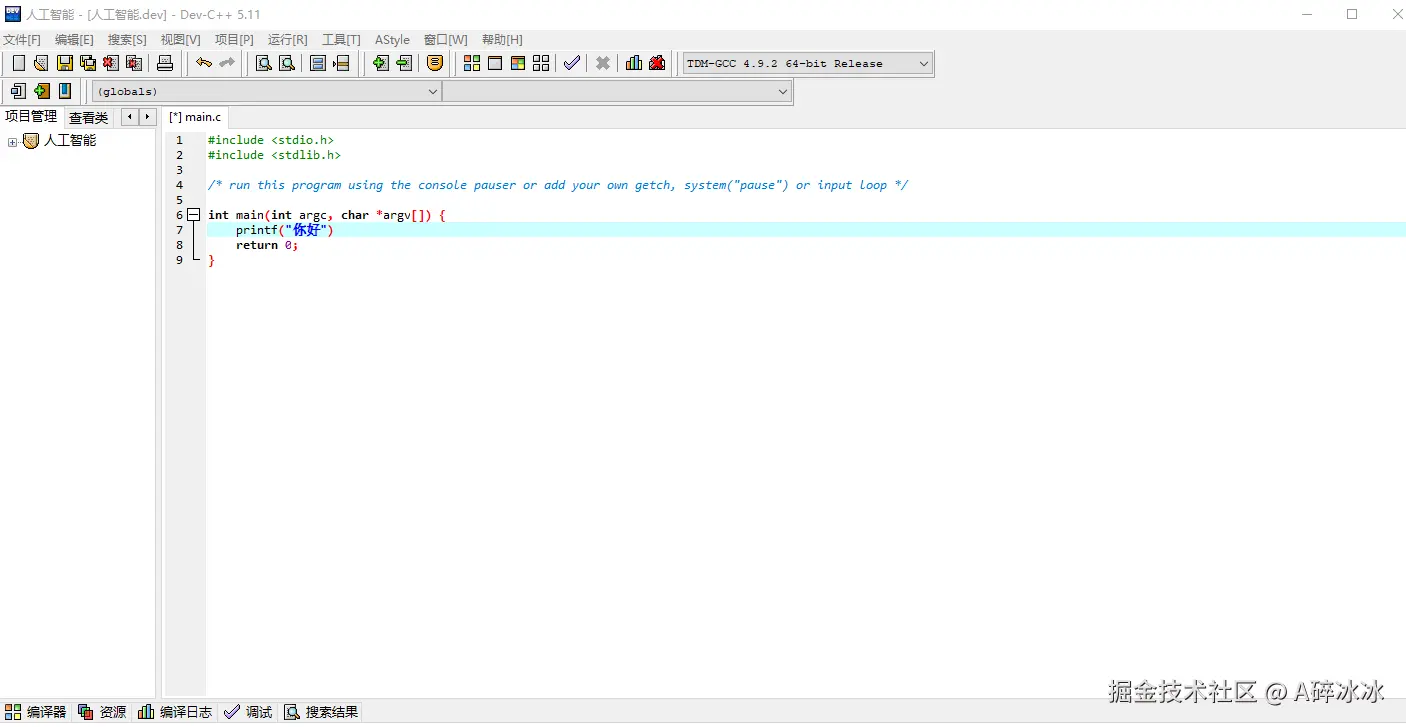Open the 视图[V] menu
Screen dimensions: 1406x727
coord(181,40)
